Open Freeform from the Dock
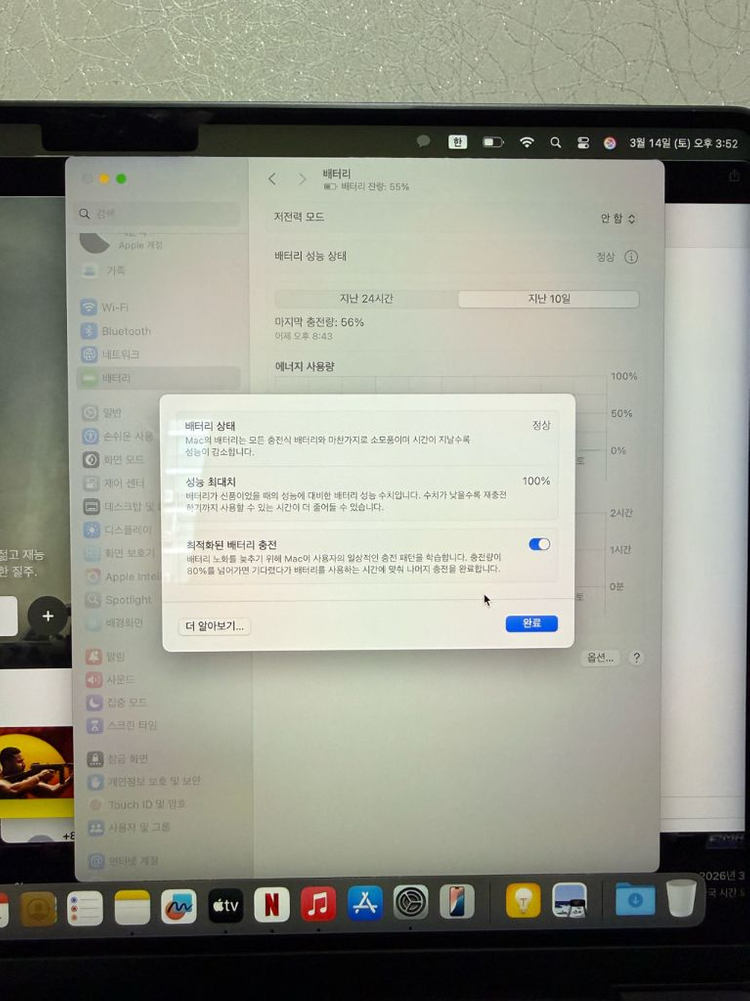750x1001 pixels. tap(179, 907)
